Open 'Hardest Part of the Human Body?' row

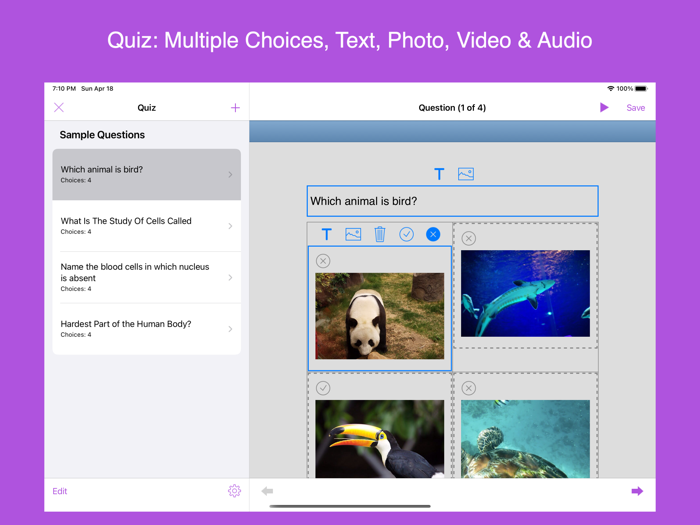pos(146,329)
